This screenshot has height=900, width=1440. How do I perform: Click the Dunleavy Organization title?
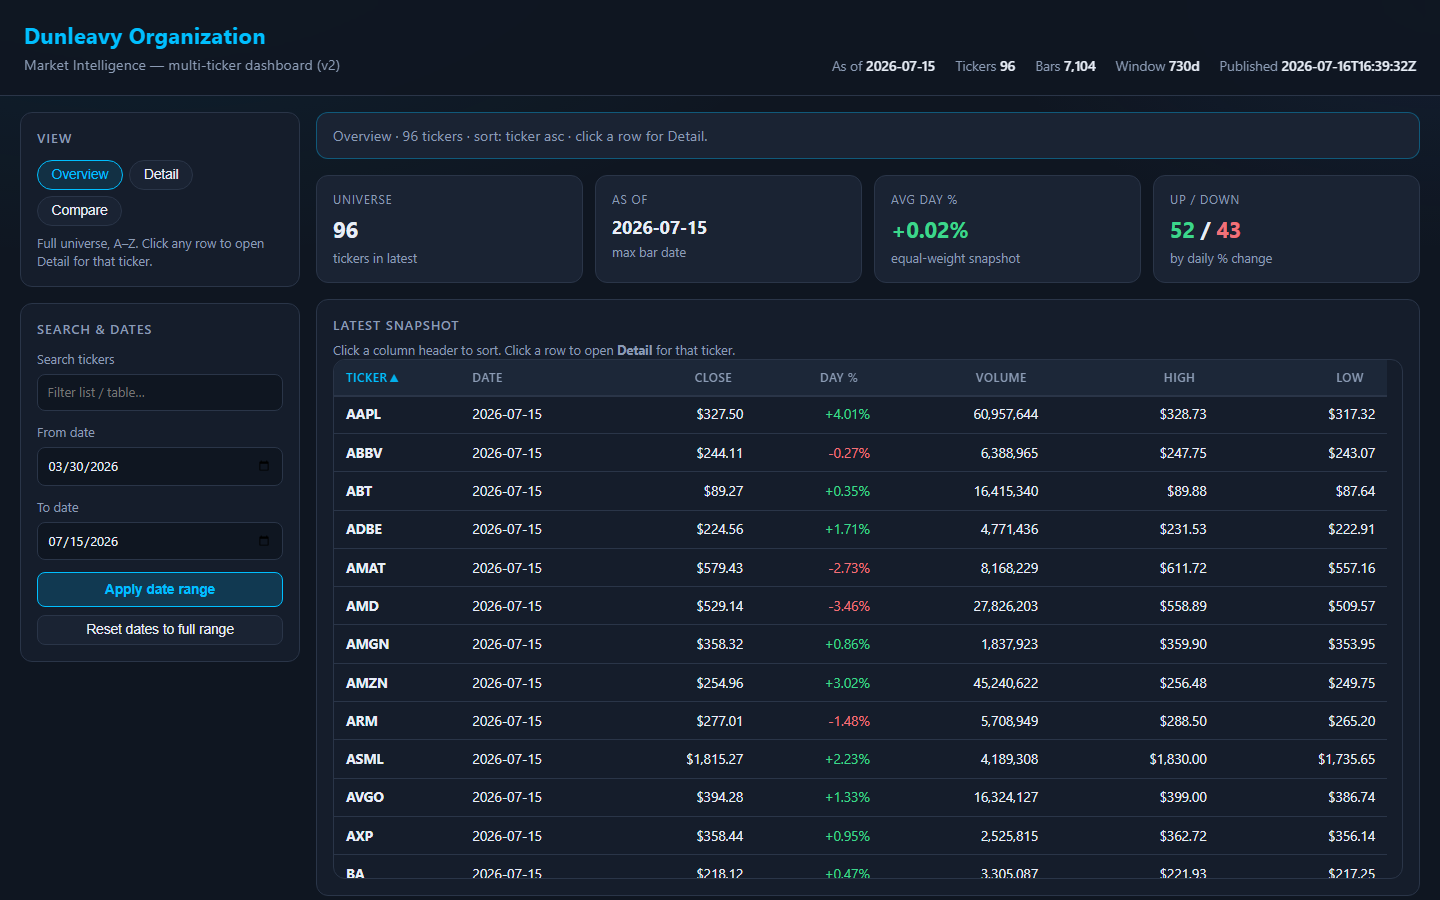point(145,37)
